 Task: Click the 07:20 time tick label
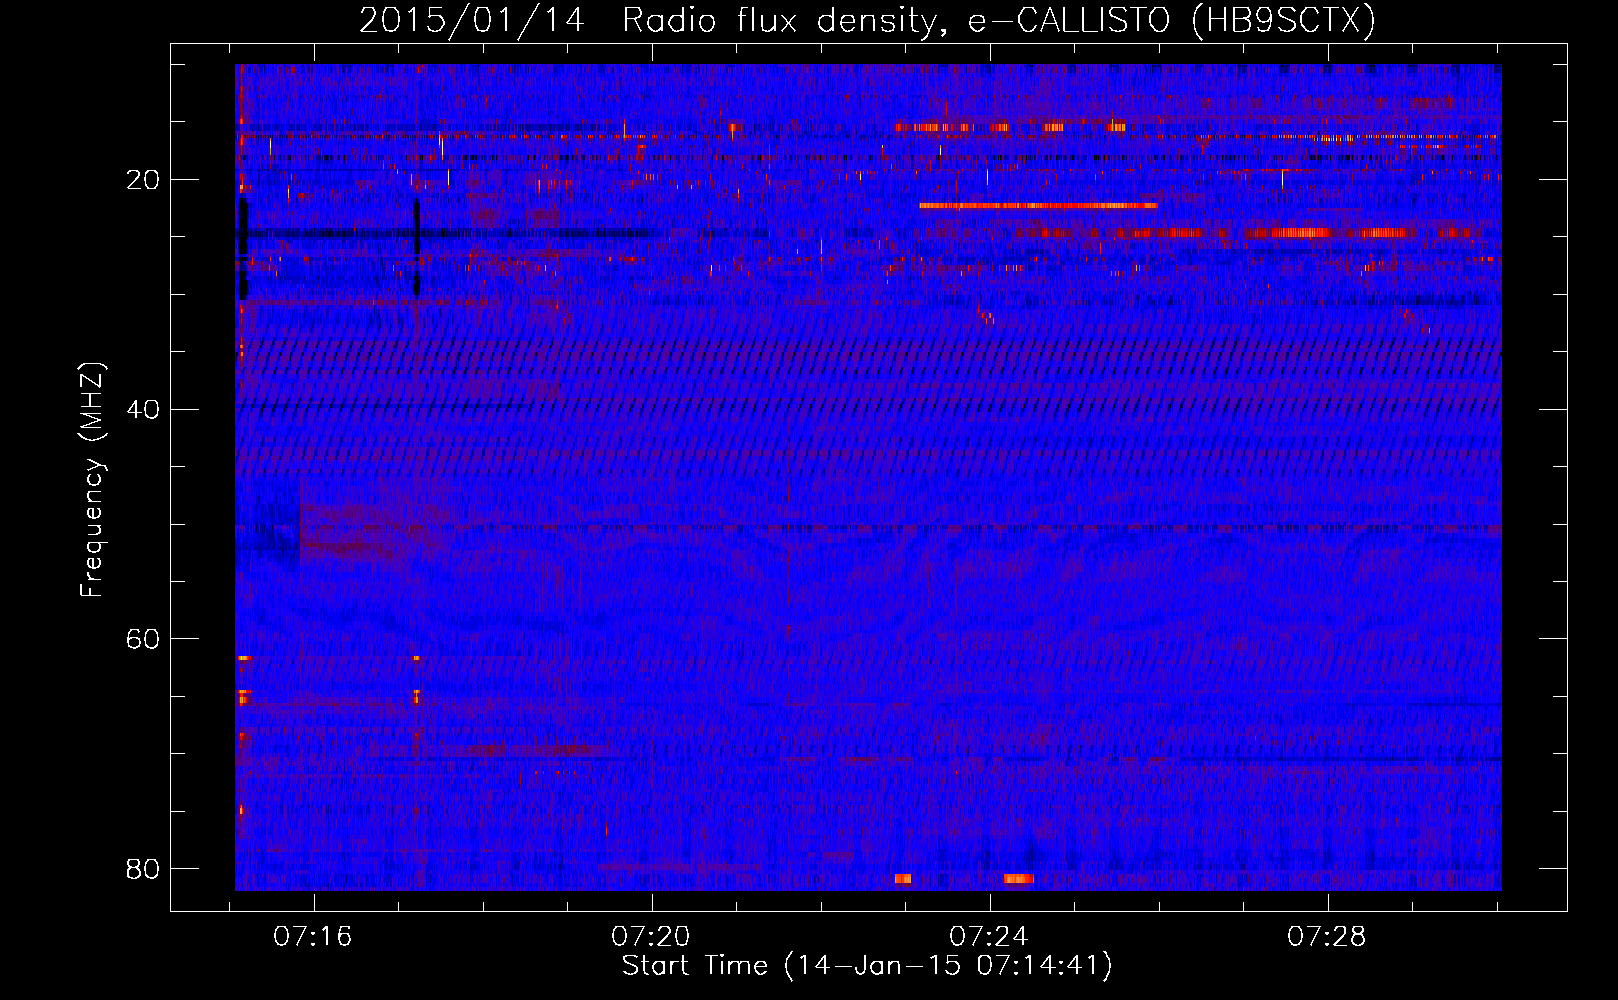click(651, 937)
